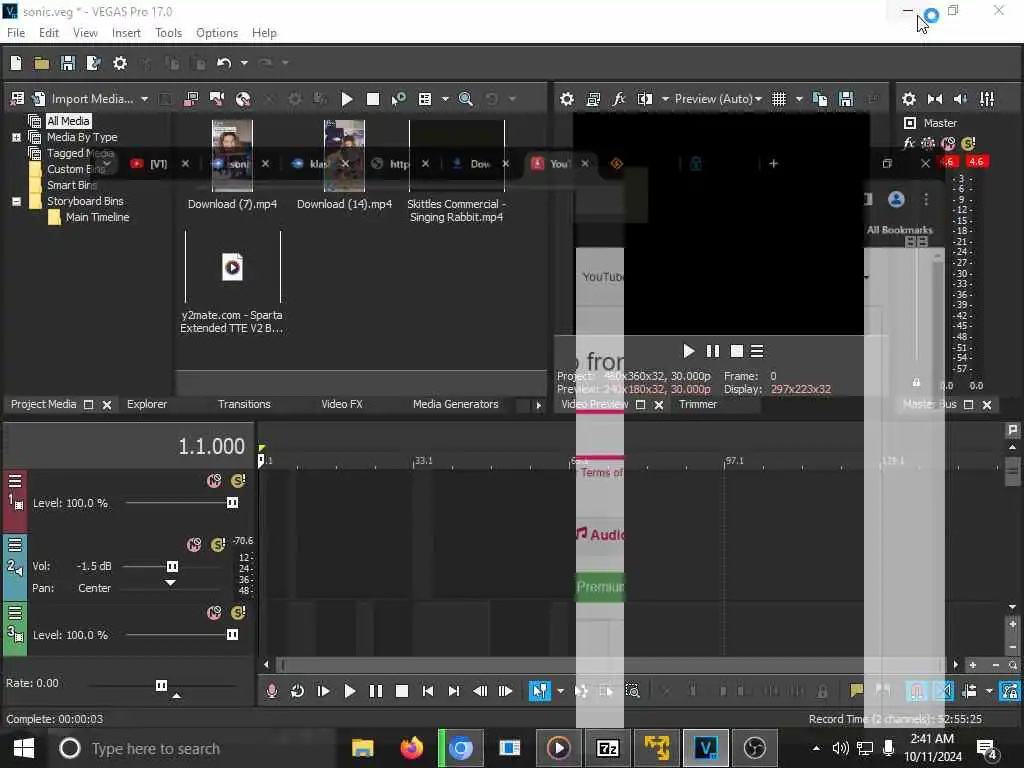Toggle Loop Playback in timeline transport
The height and width of the screenshot is (768, 1024).
pyautogui.click(x=297, y=691)
